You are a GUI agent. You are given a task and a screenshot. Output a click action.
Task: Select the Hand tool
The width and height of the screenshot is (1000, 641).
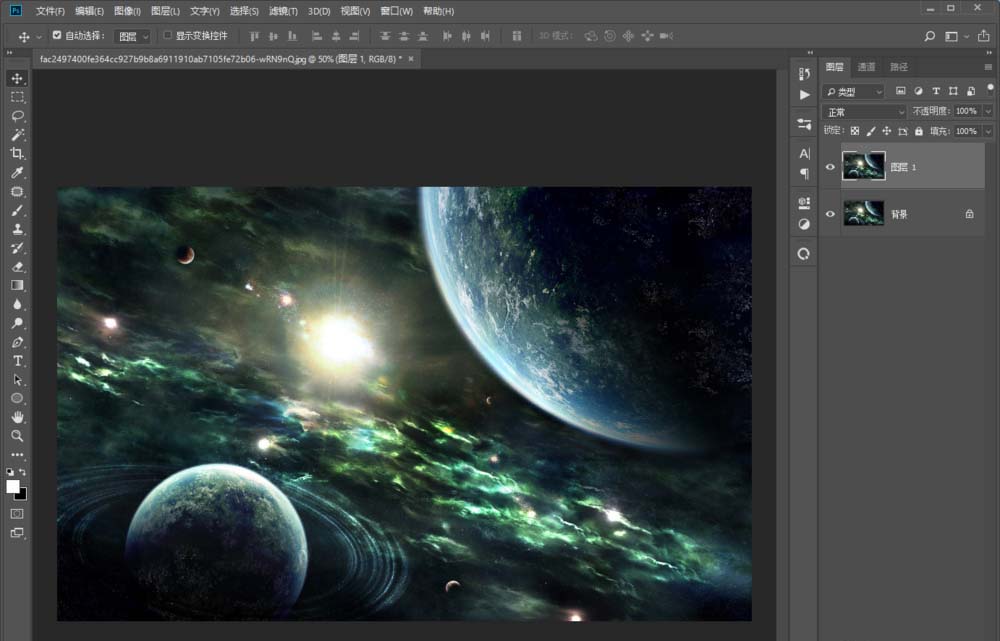tap(16, 417)
